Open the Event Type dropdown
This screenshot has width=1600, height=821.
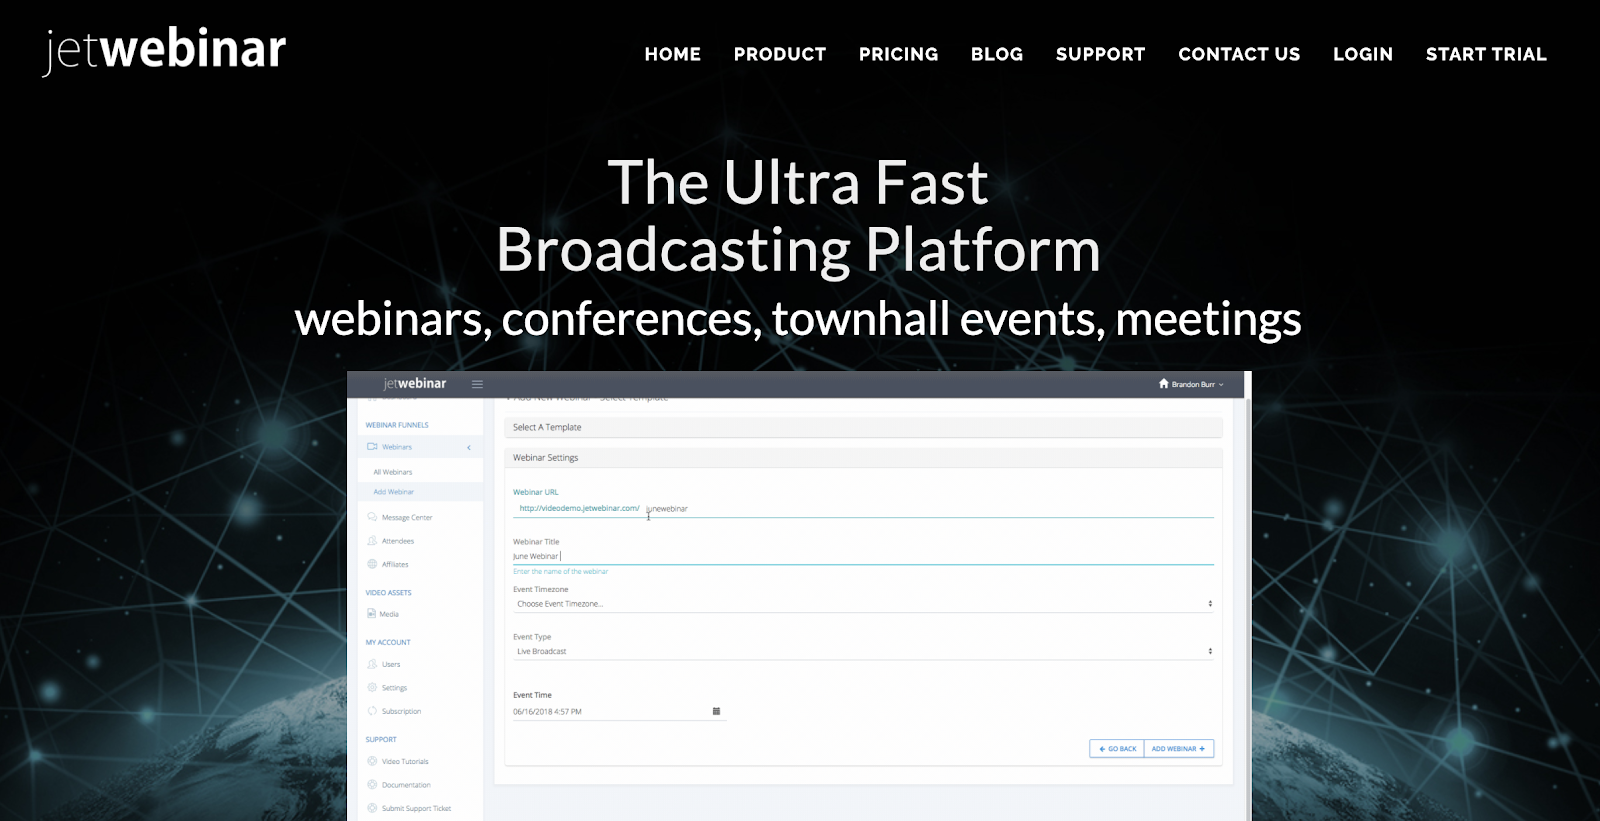863,651
